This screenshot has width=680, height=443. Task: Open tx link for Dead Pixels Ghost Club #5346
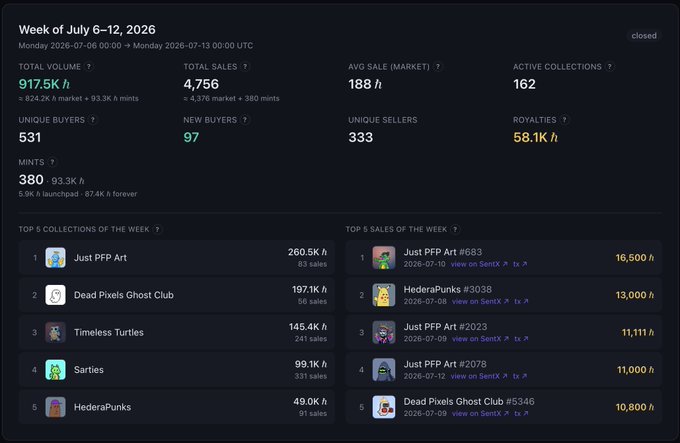[521, 414]
